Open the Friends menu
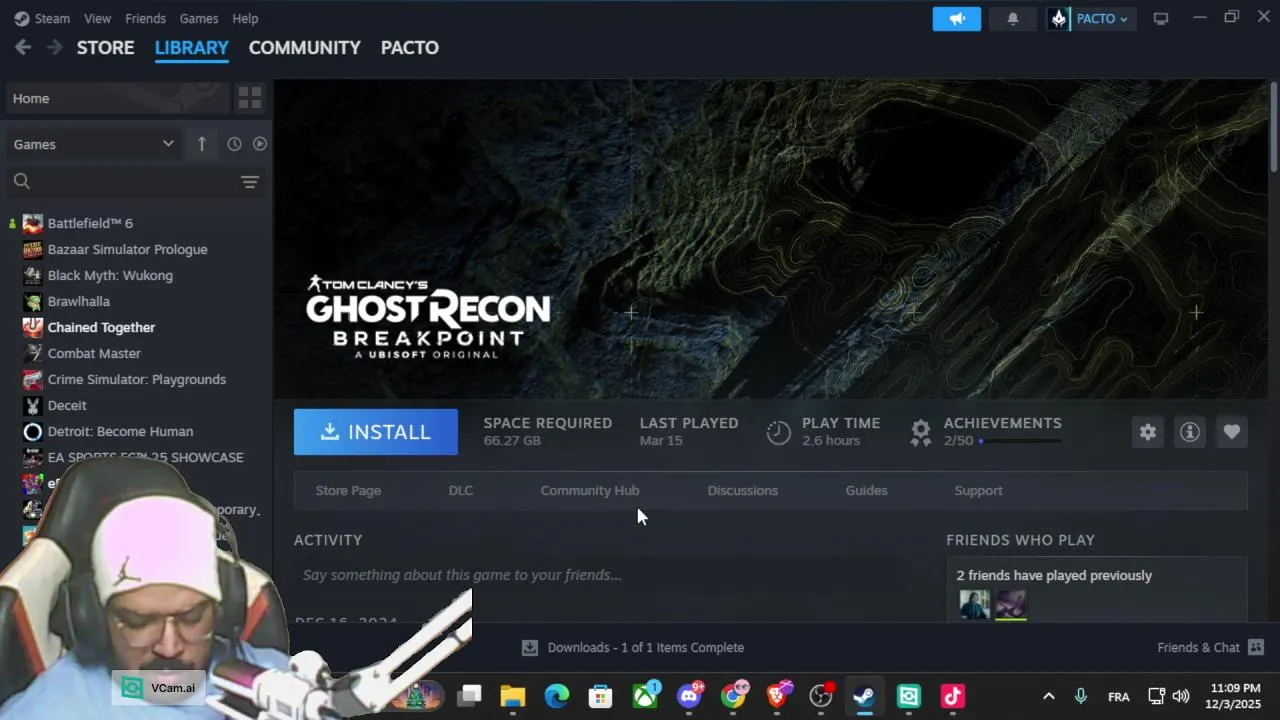Screen dimensions: 1280x720 tap(146, 18)
